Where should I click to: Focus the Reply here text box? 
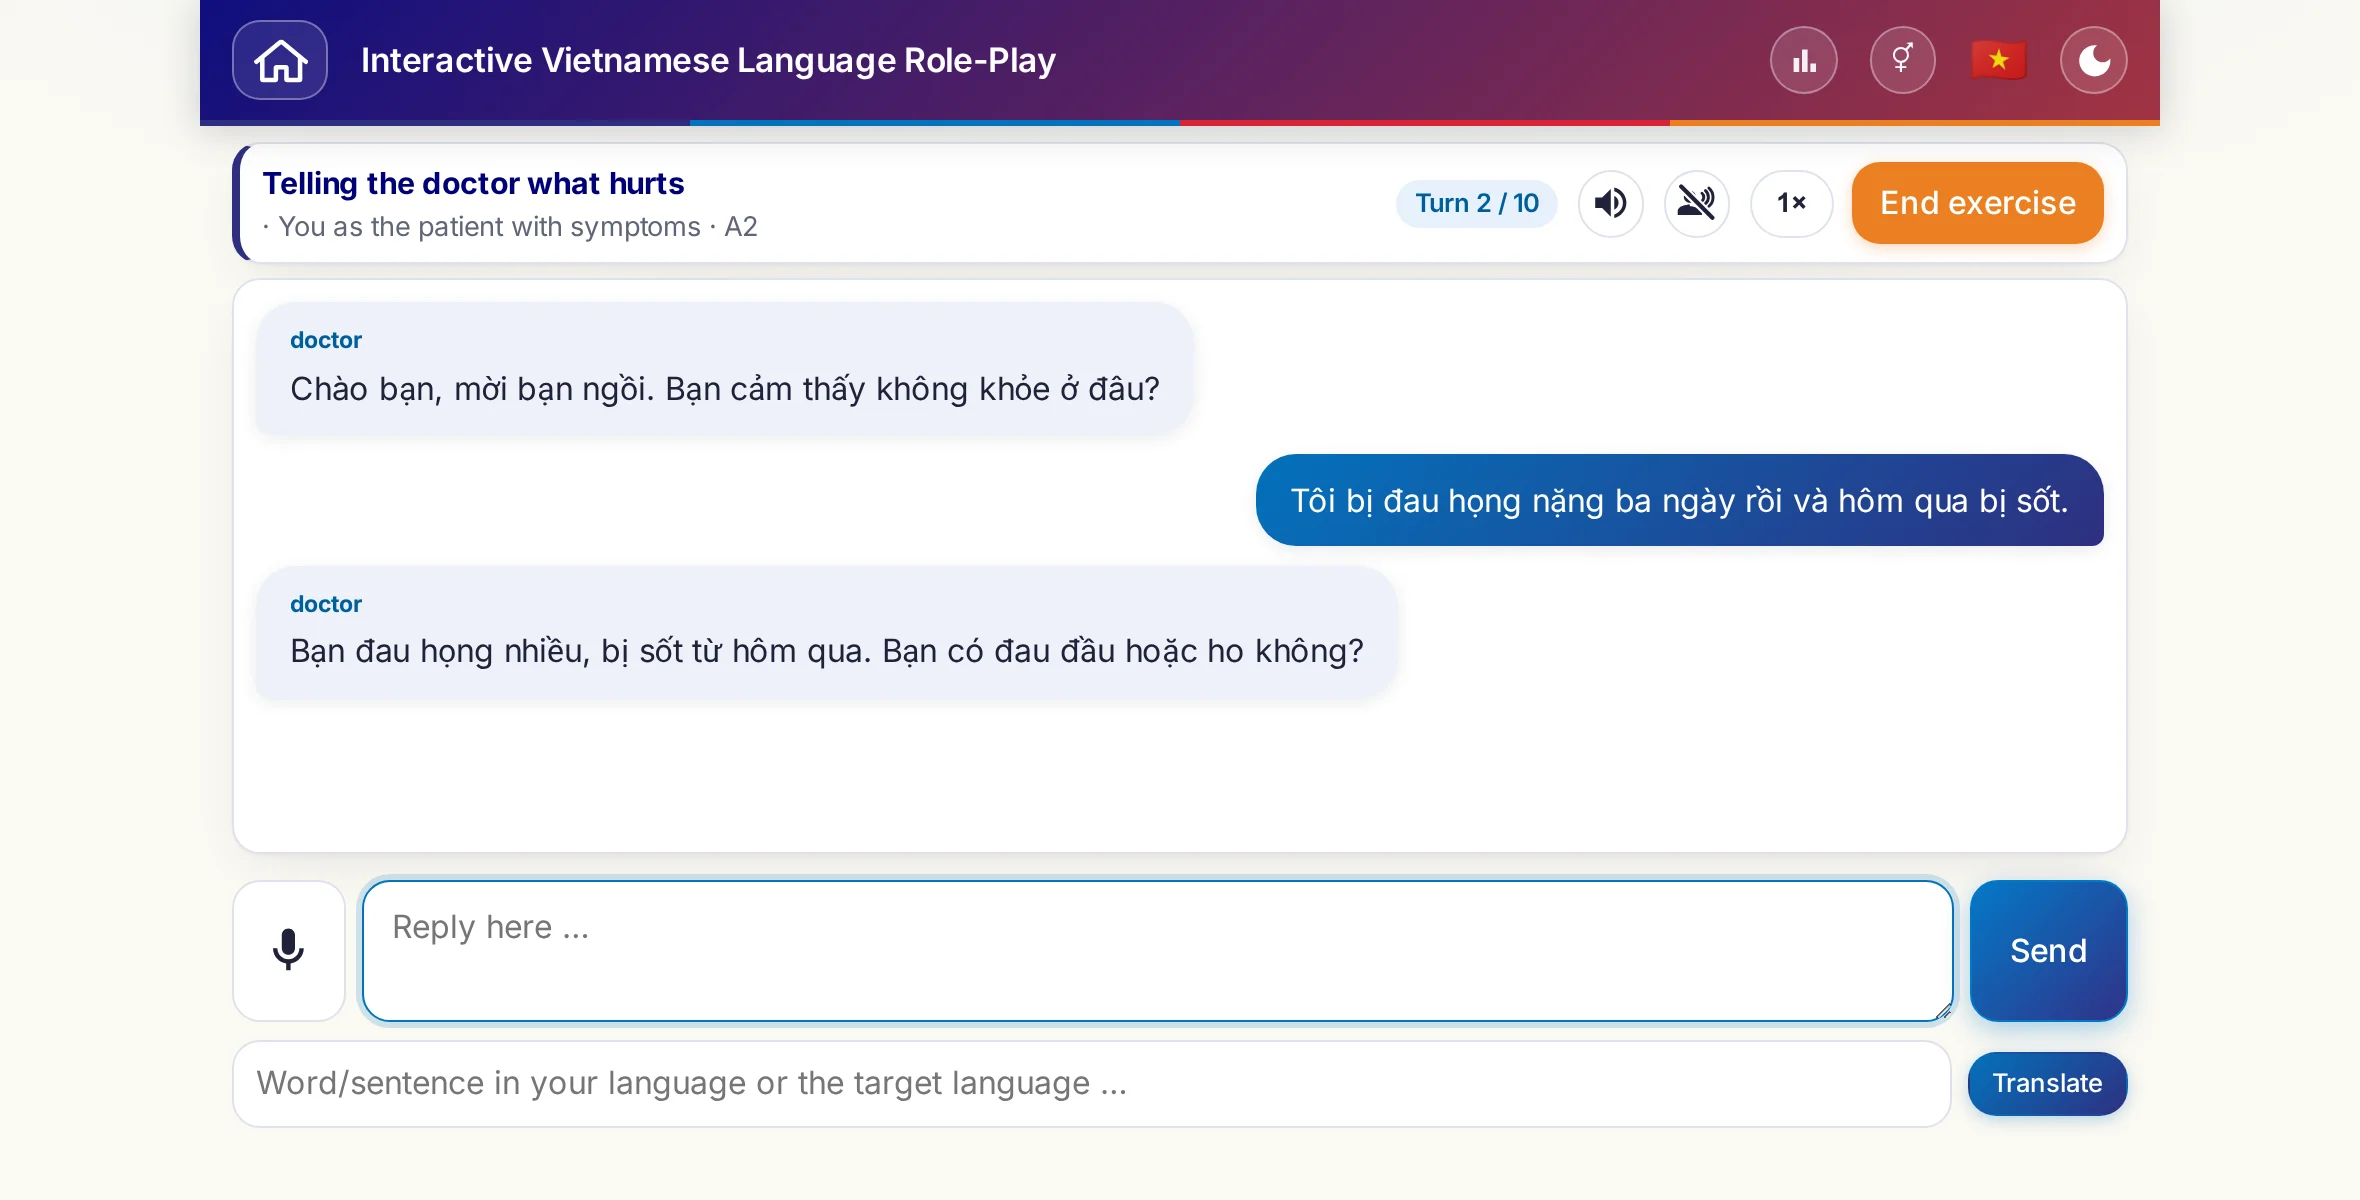coord(1157,950)
